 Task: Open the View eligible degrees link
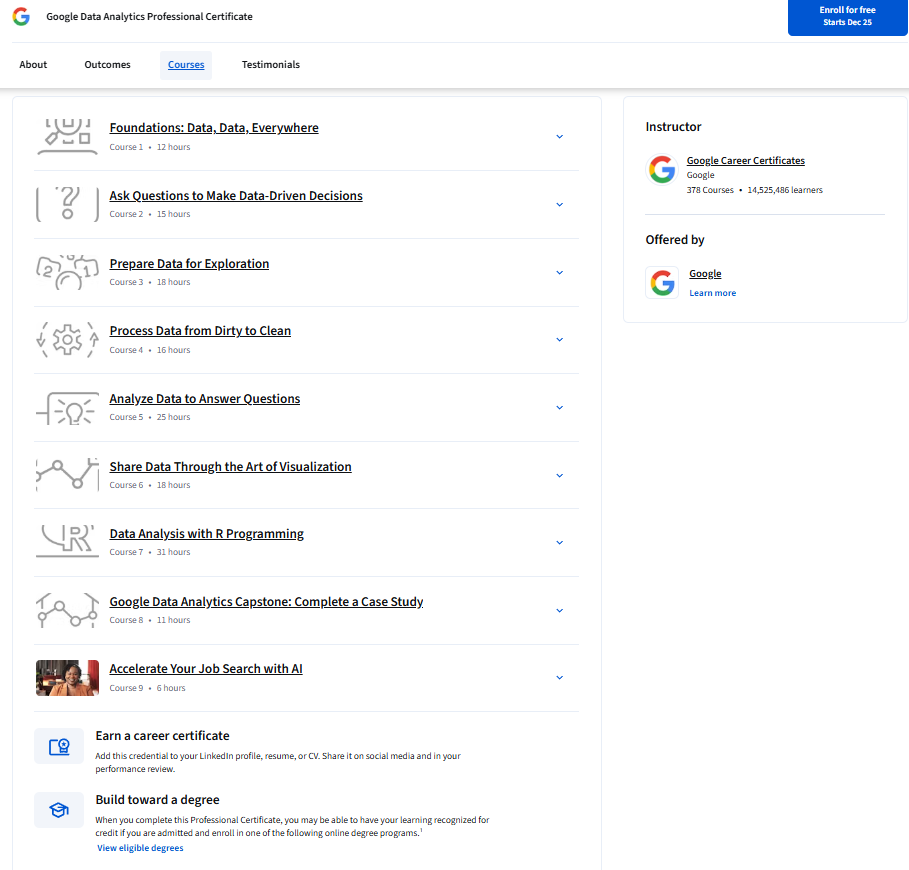[140, 847]
